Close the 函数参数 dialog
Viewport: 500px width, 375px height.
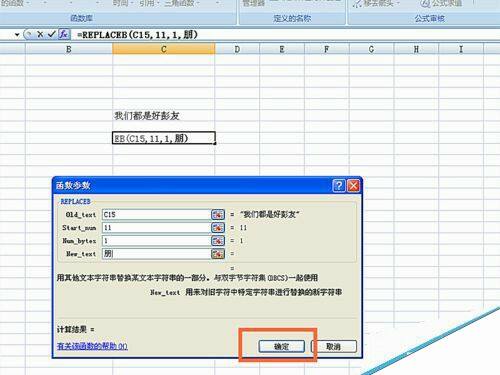[x=353, y=185]
